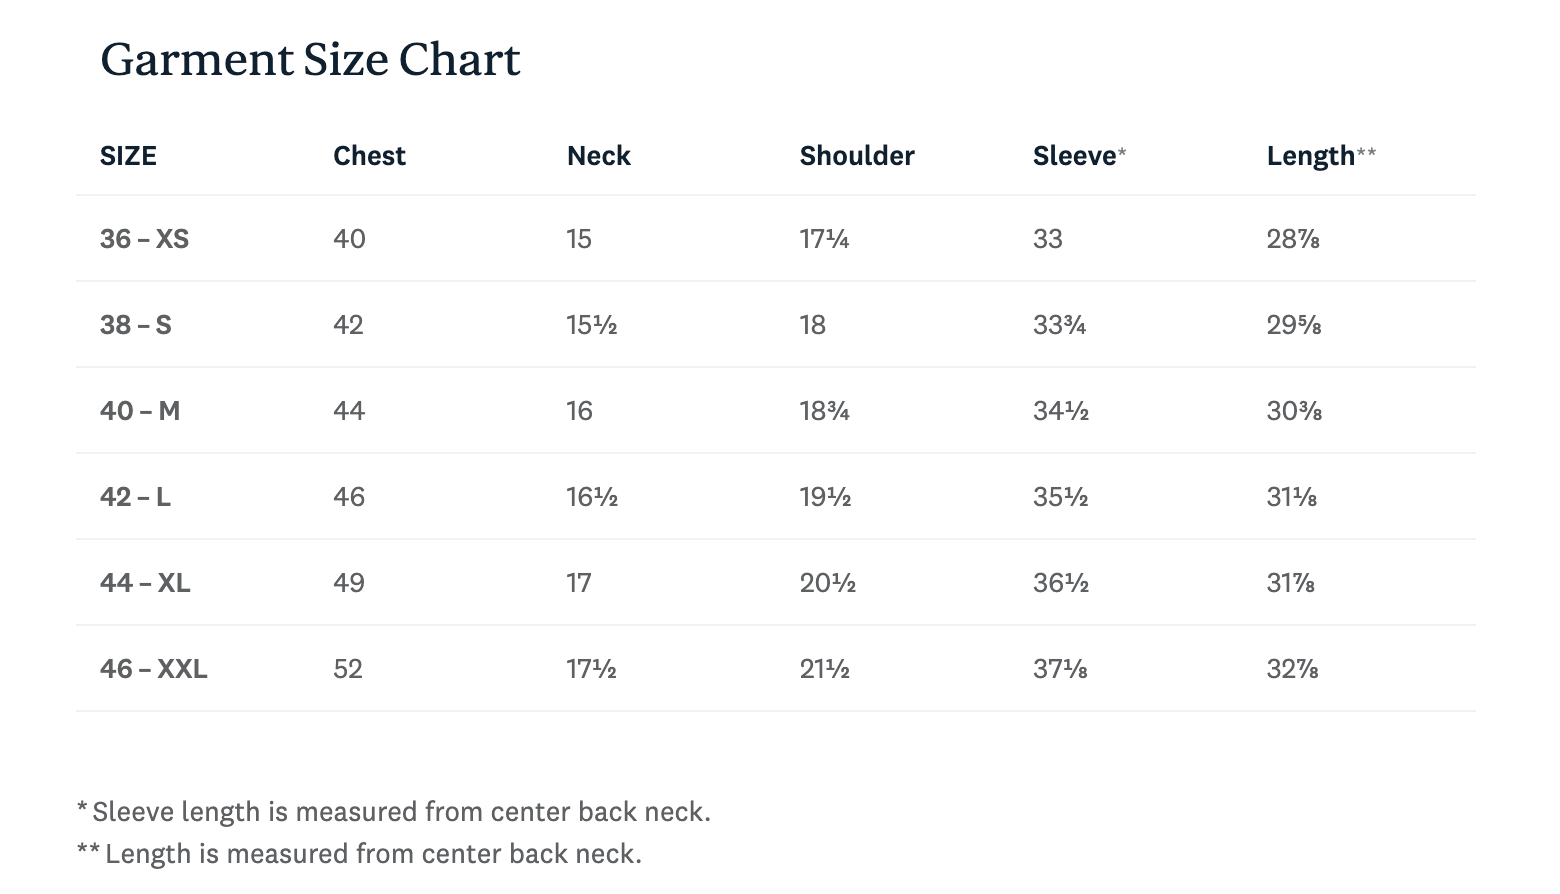
Task: Click chest value 49 in XL row
Action: pyautogui.click(x=349, y=583)
